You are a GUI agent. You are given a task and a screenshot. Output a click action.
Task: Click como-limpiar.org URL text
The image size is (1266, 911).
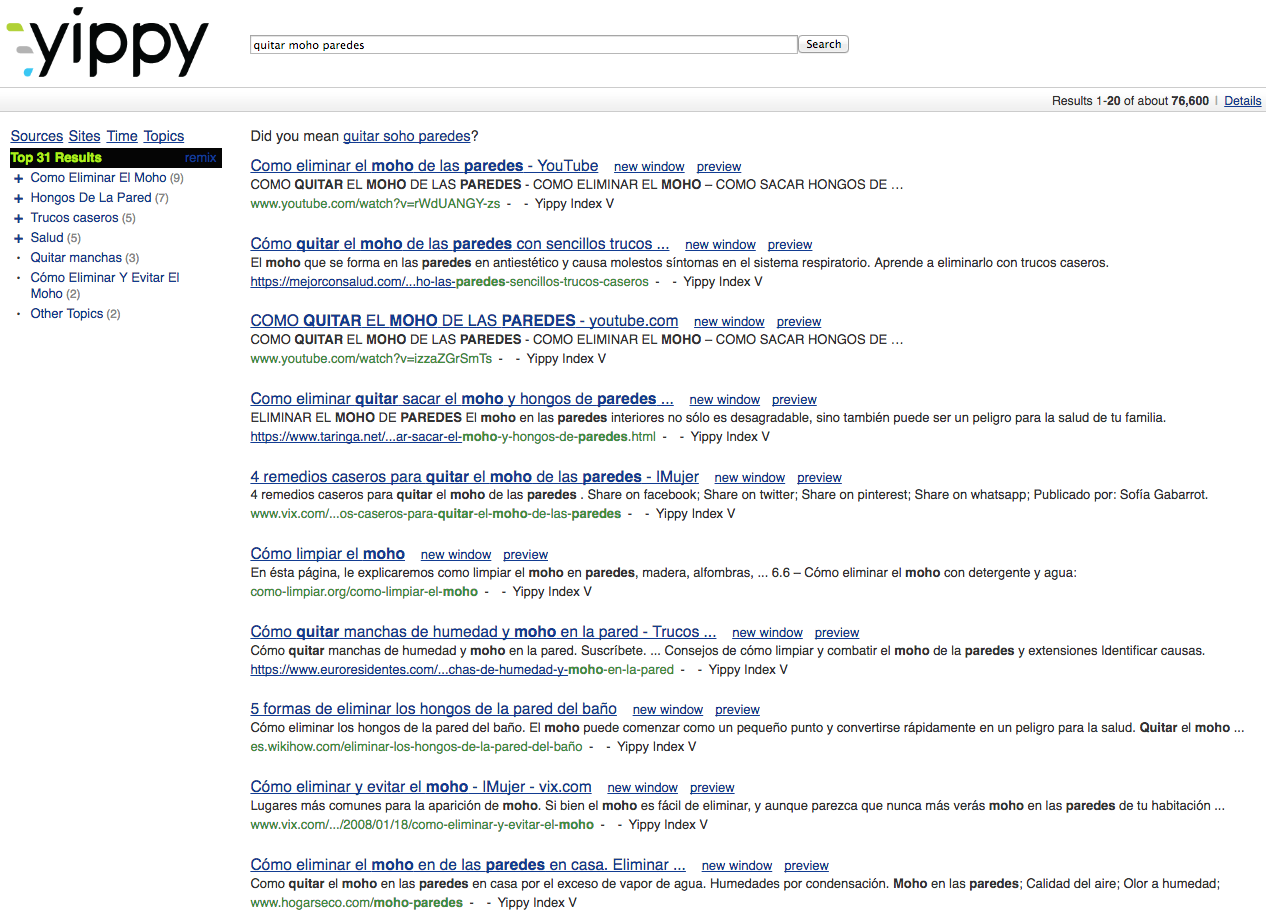pyautogui.click(x=364, y=592)
